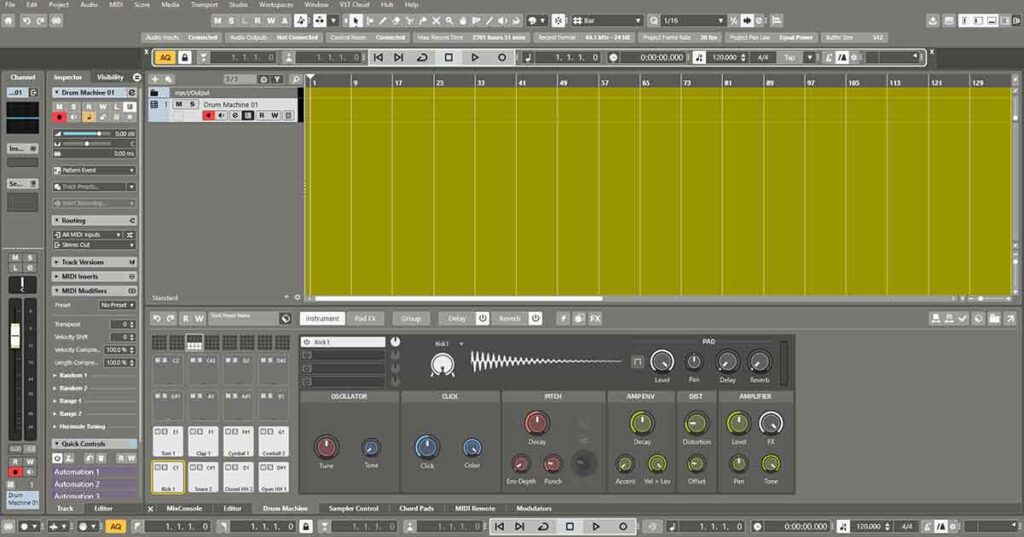Toggle the Delay effect power button
The width and height of the screenshot is (1024, 537).
(482, 318)
